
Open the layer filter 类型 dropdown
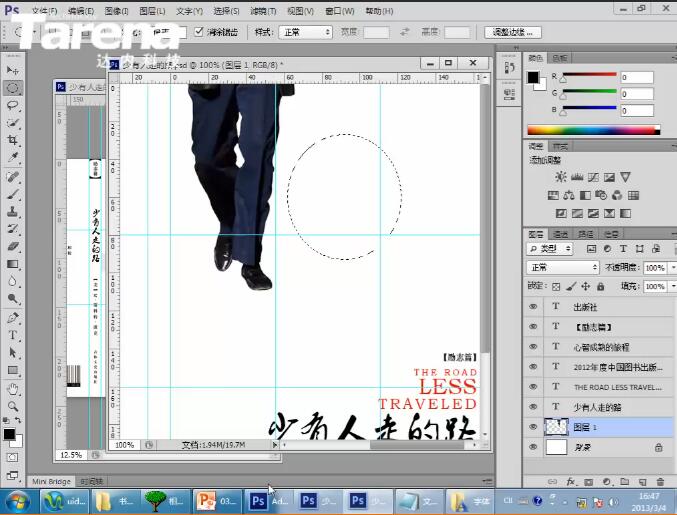click(x=549, y=249)
